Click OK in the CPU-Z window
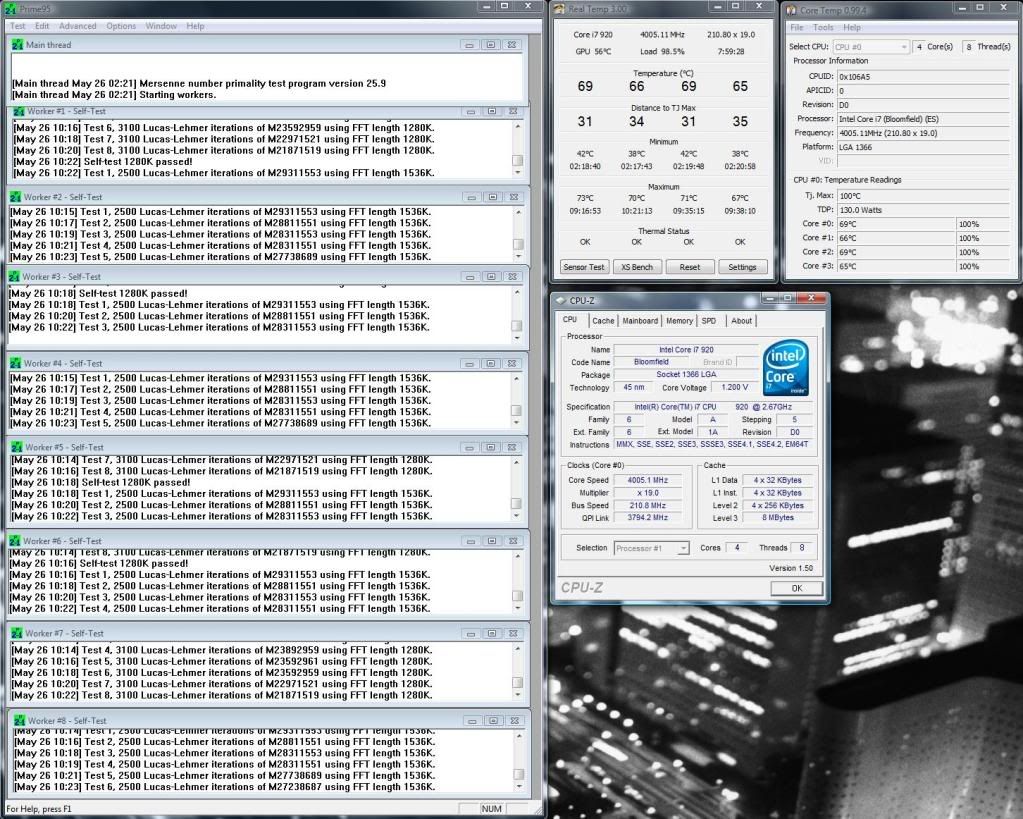1023x819 pixels. (797, 588)
